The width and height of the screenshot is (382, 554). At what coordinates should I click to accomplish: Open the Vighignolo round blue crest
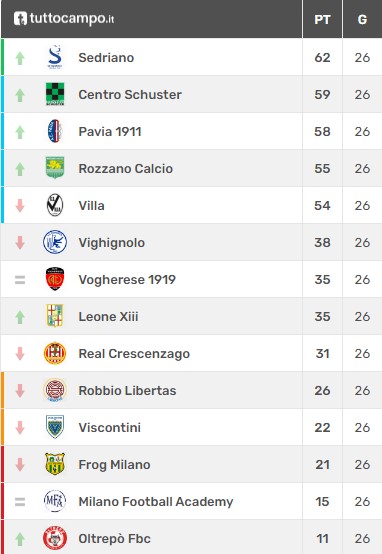click(55, 242)
